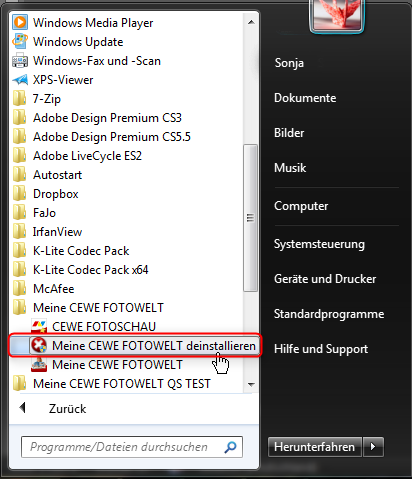
Task: Expand Adobe Design Premium CS5.5 folder
Action: coord(102,137)
